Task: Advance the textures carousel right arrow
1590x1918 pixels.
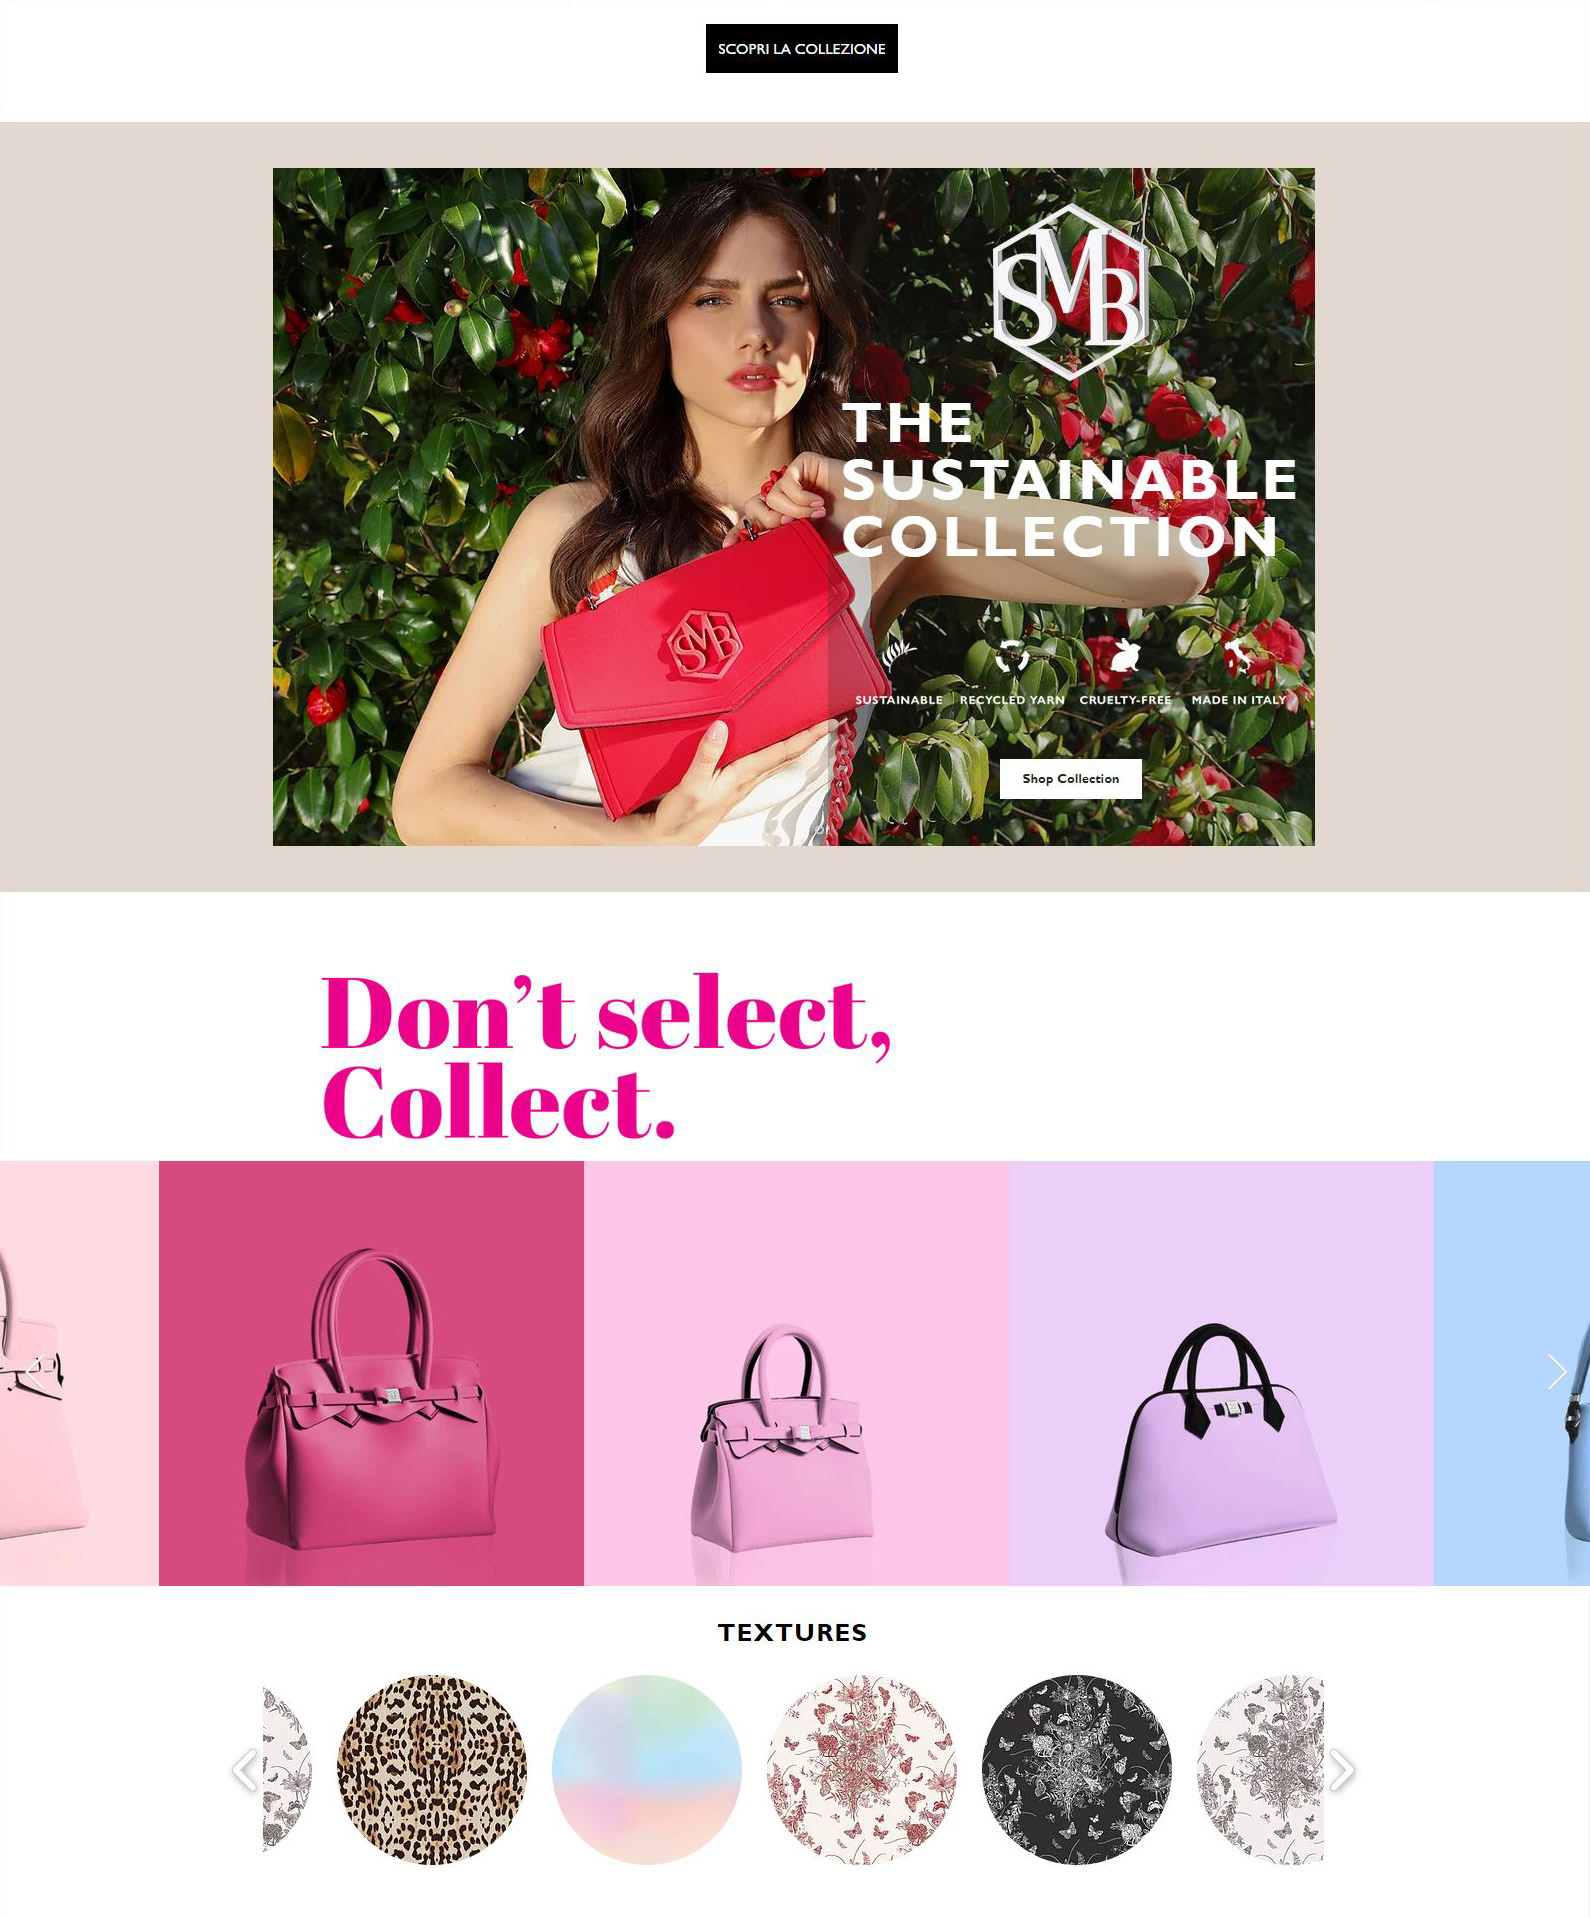Action: click(x=1341, y=1770)
